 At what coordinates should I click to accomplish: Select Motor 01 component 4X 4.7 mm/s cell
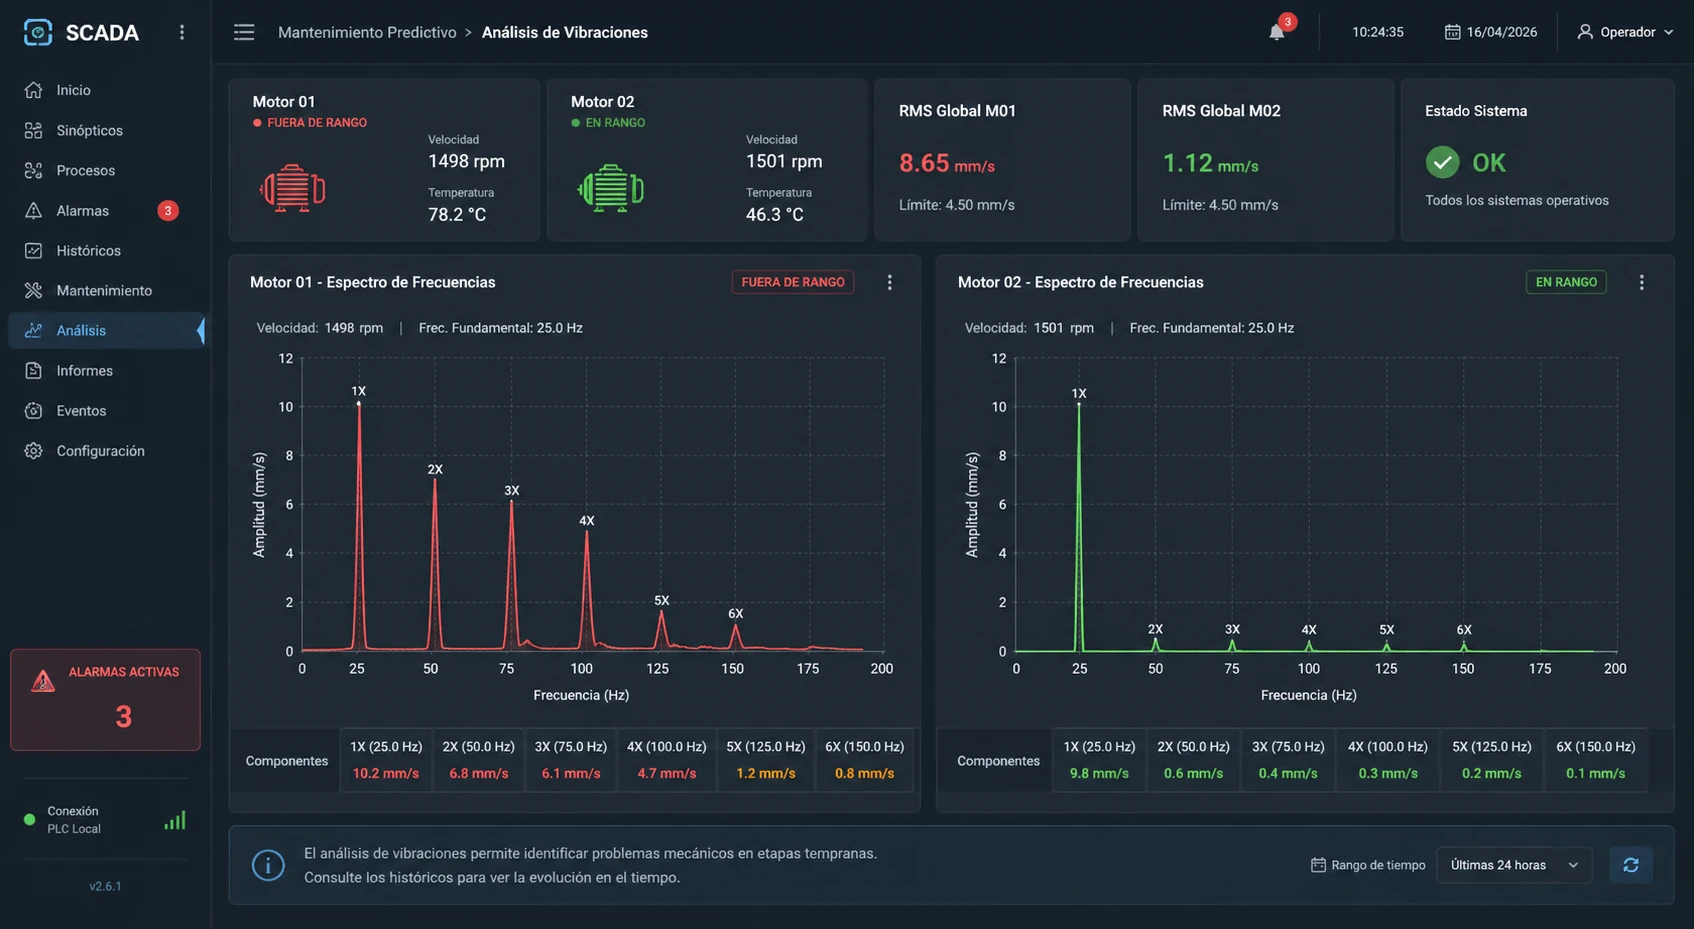coord(666,760)
